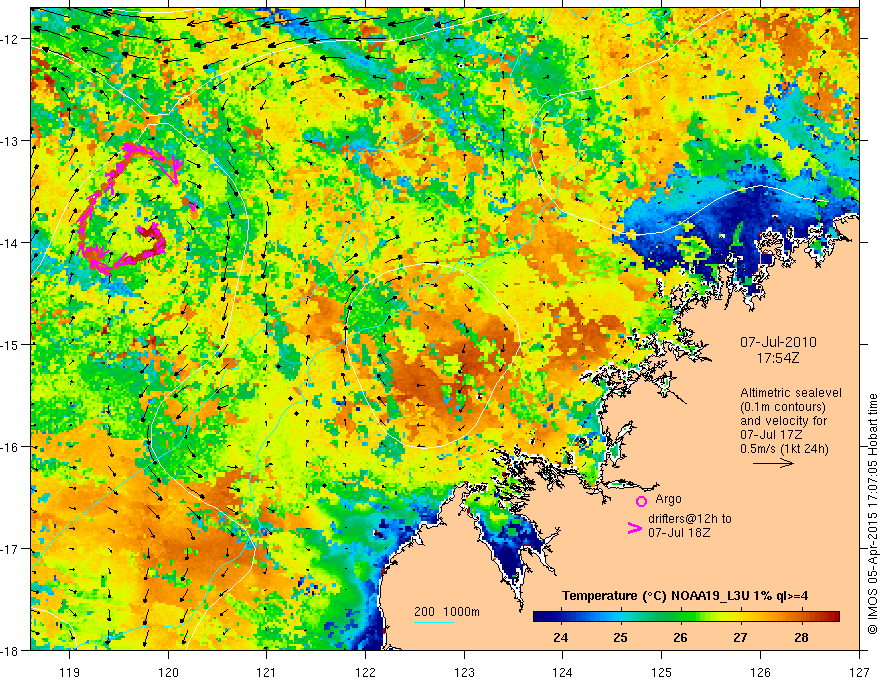Click the magenta Argo circle legend symbol

[641, 501]
